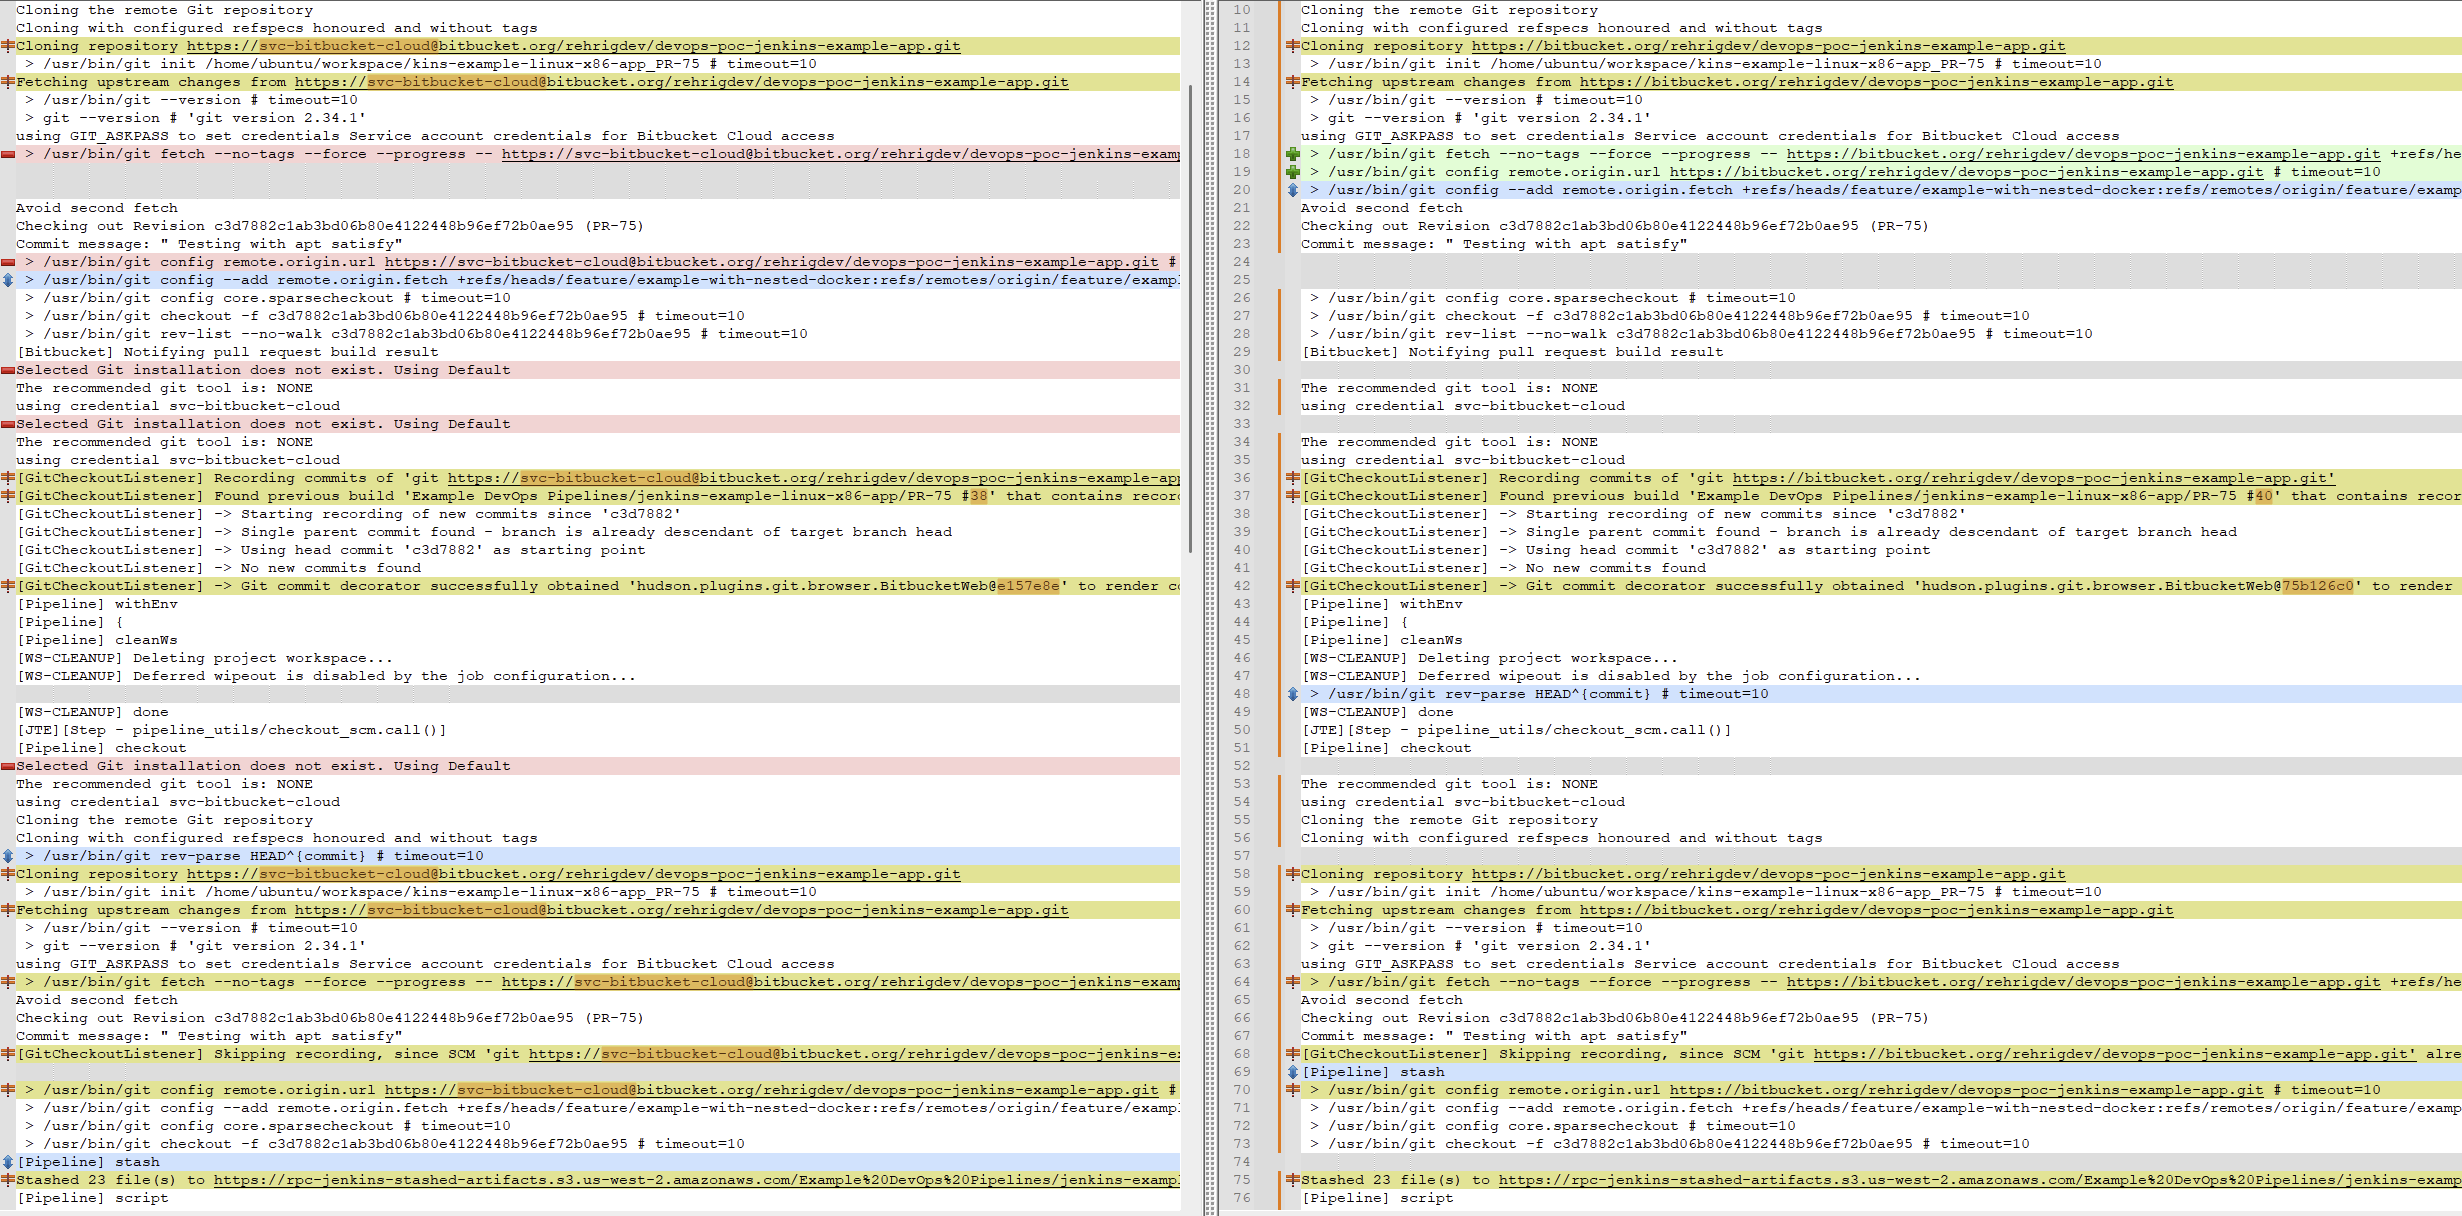The image size is (2462, 1216).
Task: Click blue moved-line marker on line 69
Action: coord(1292,1072)
